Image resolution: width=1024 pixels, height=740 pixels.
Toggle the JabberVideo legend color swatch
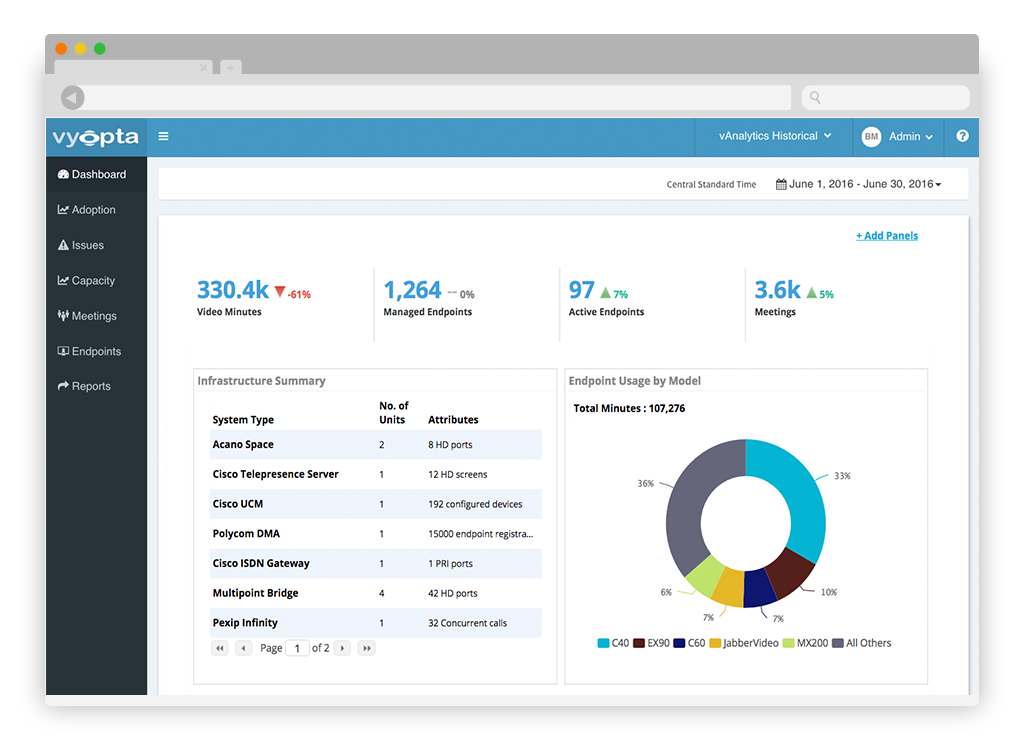click(x=715, y=643)
